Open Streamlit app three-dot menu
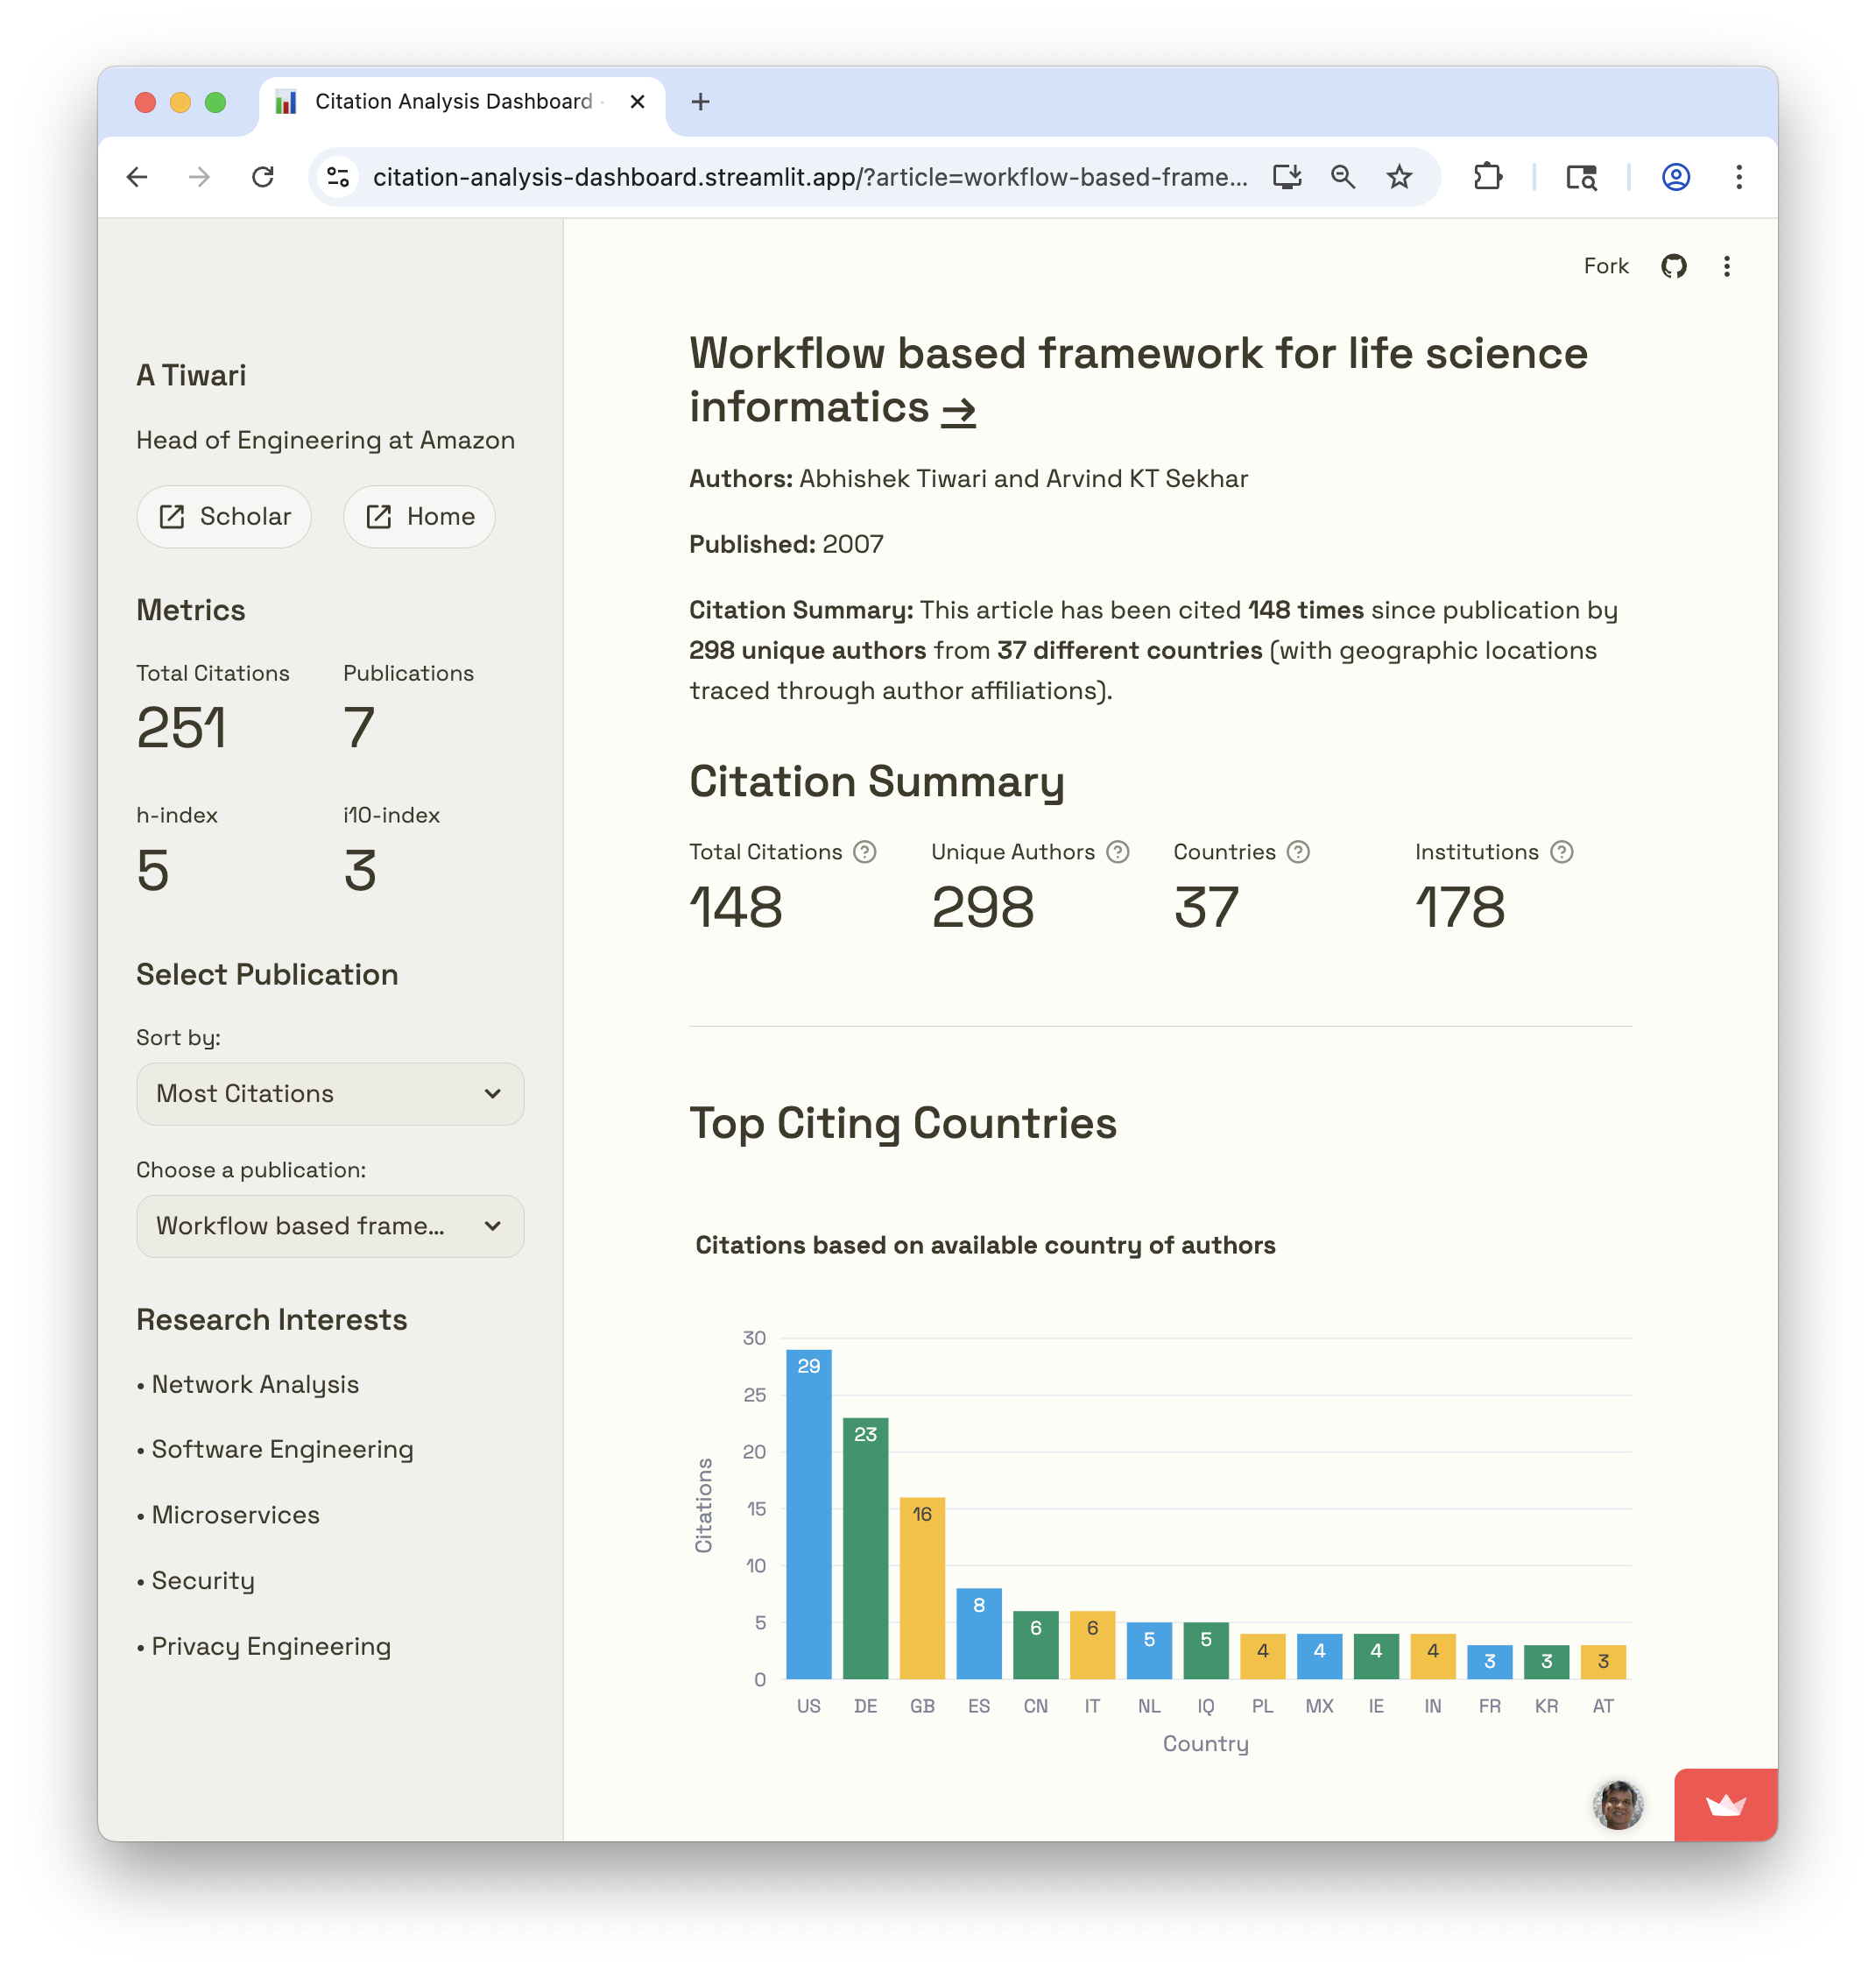Screen dimensions: 1876x1971 [1726, 266]
